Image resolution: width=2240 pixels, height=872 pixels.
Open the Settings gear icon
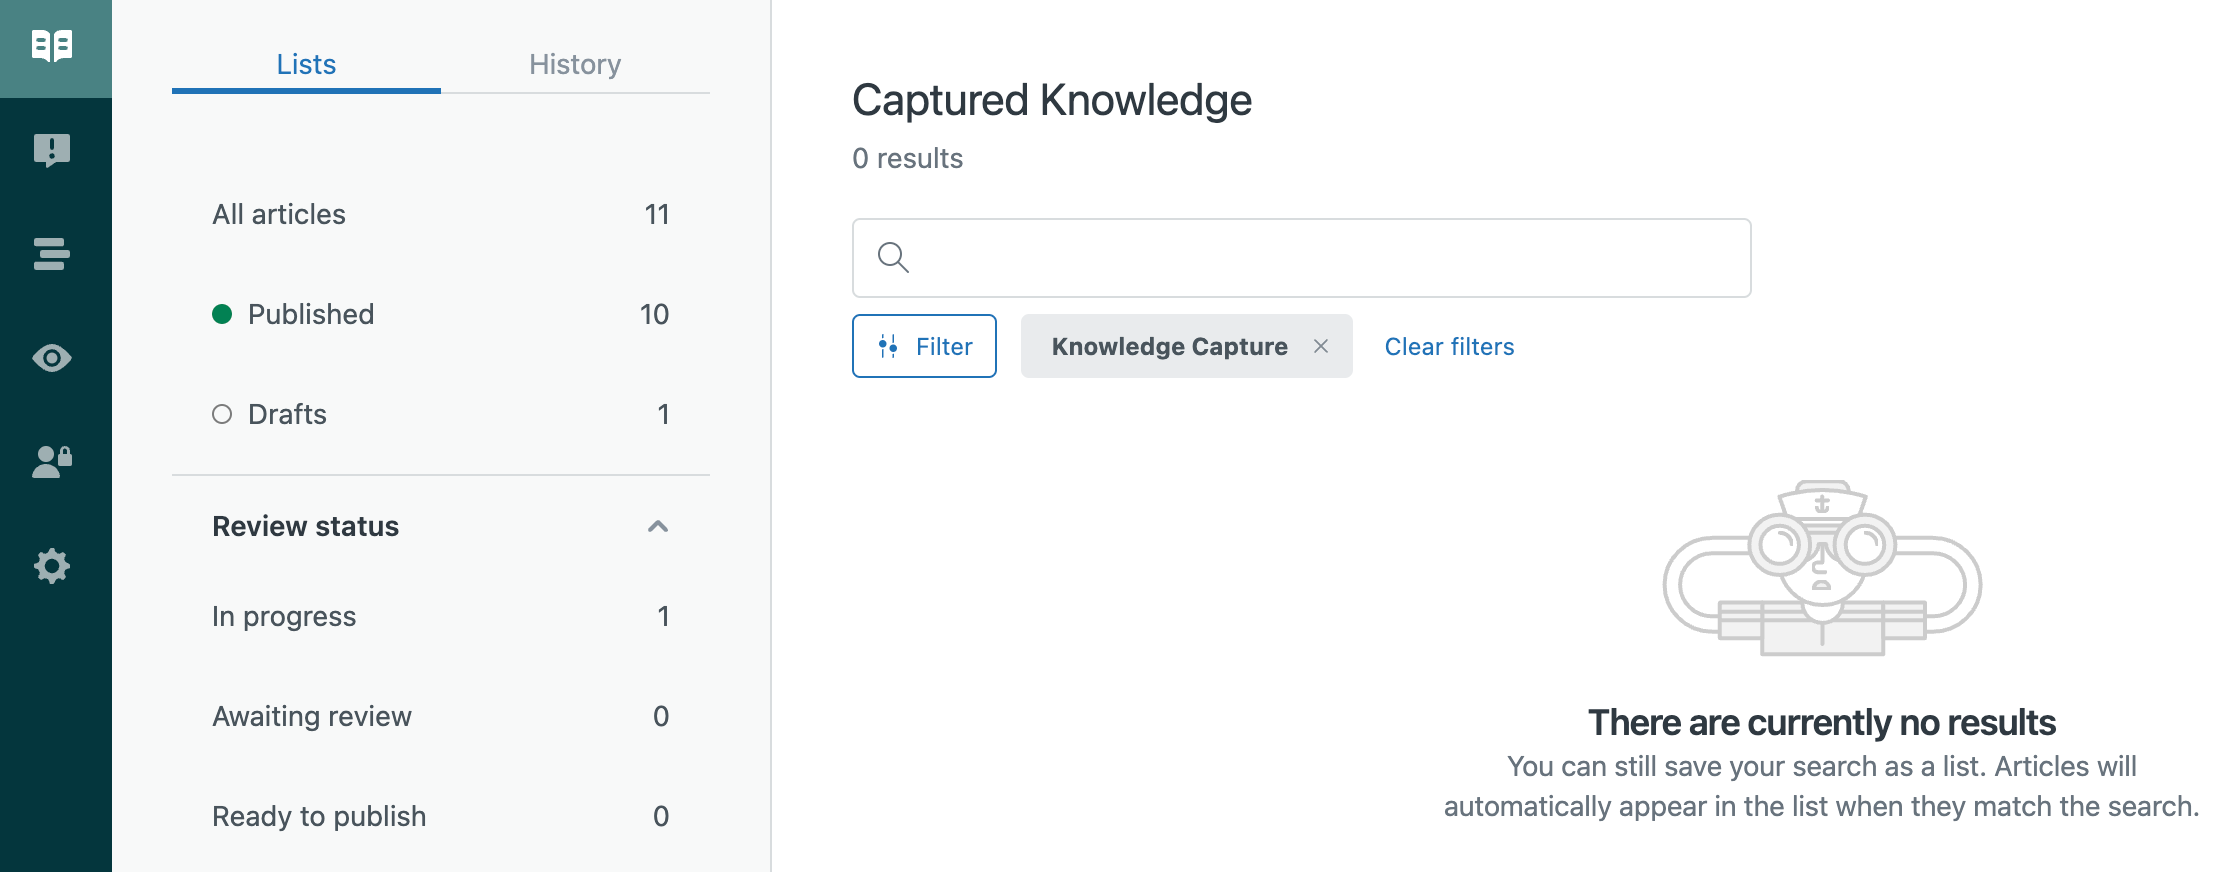(52, 566)
